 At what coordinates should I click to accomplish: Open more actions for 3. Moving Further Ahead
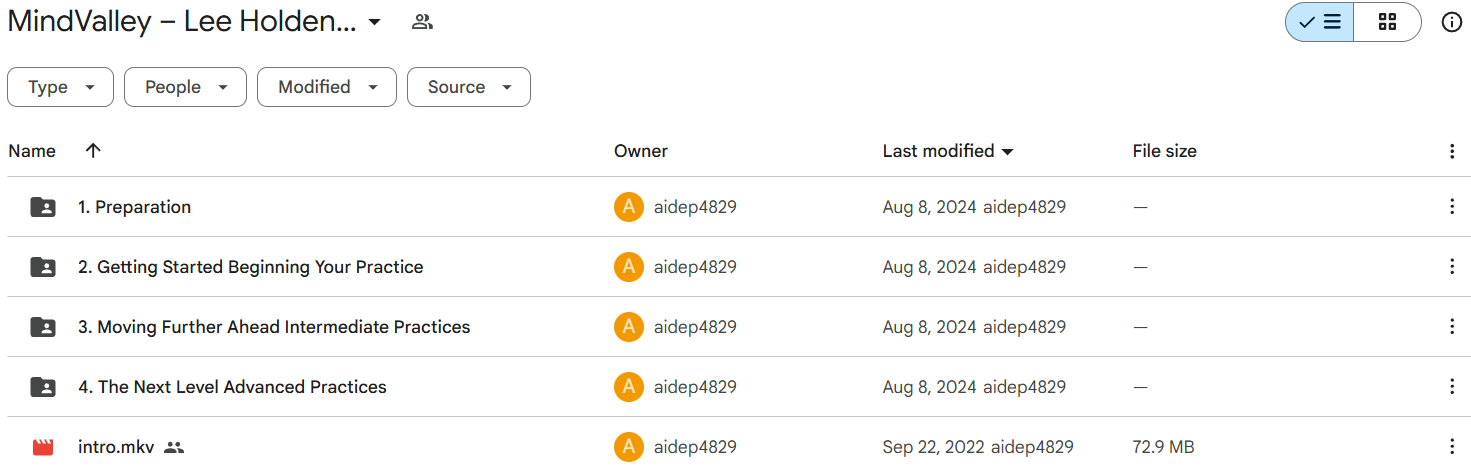pyautogui.click(x=1452, y=327)
